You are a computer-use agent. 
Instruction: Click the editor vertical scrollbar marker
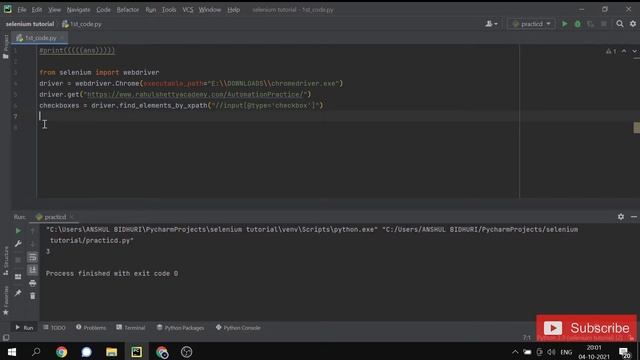pyautogui.click(x=636, y=127)
